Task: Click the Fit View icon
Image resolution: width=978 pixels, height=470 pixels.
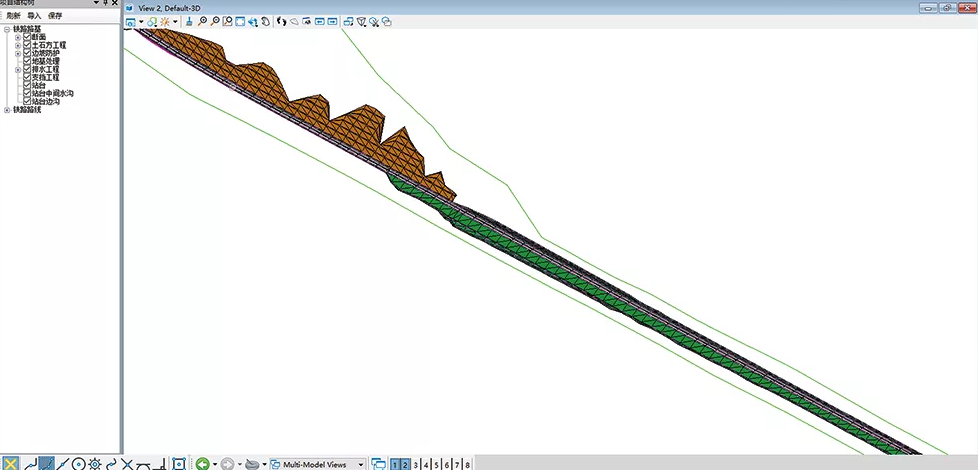Action: [240, 22]
